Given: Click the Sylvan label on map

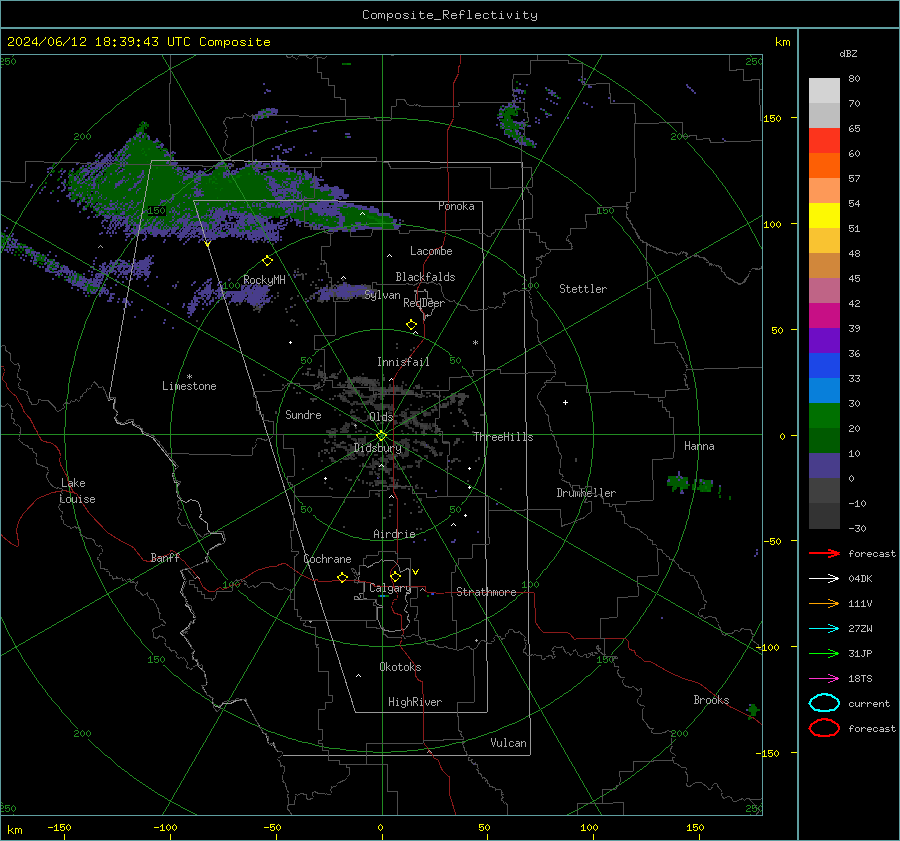Looking at the screenshot, I should coord(382,295).
